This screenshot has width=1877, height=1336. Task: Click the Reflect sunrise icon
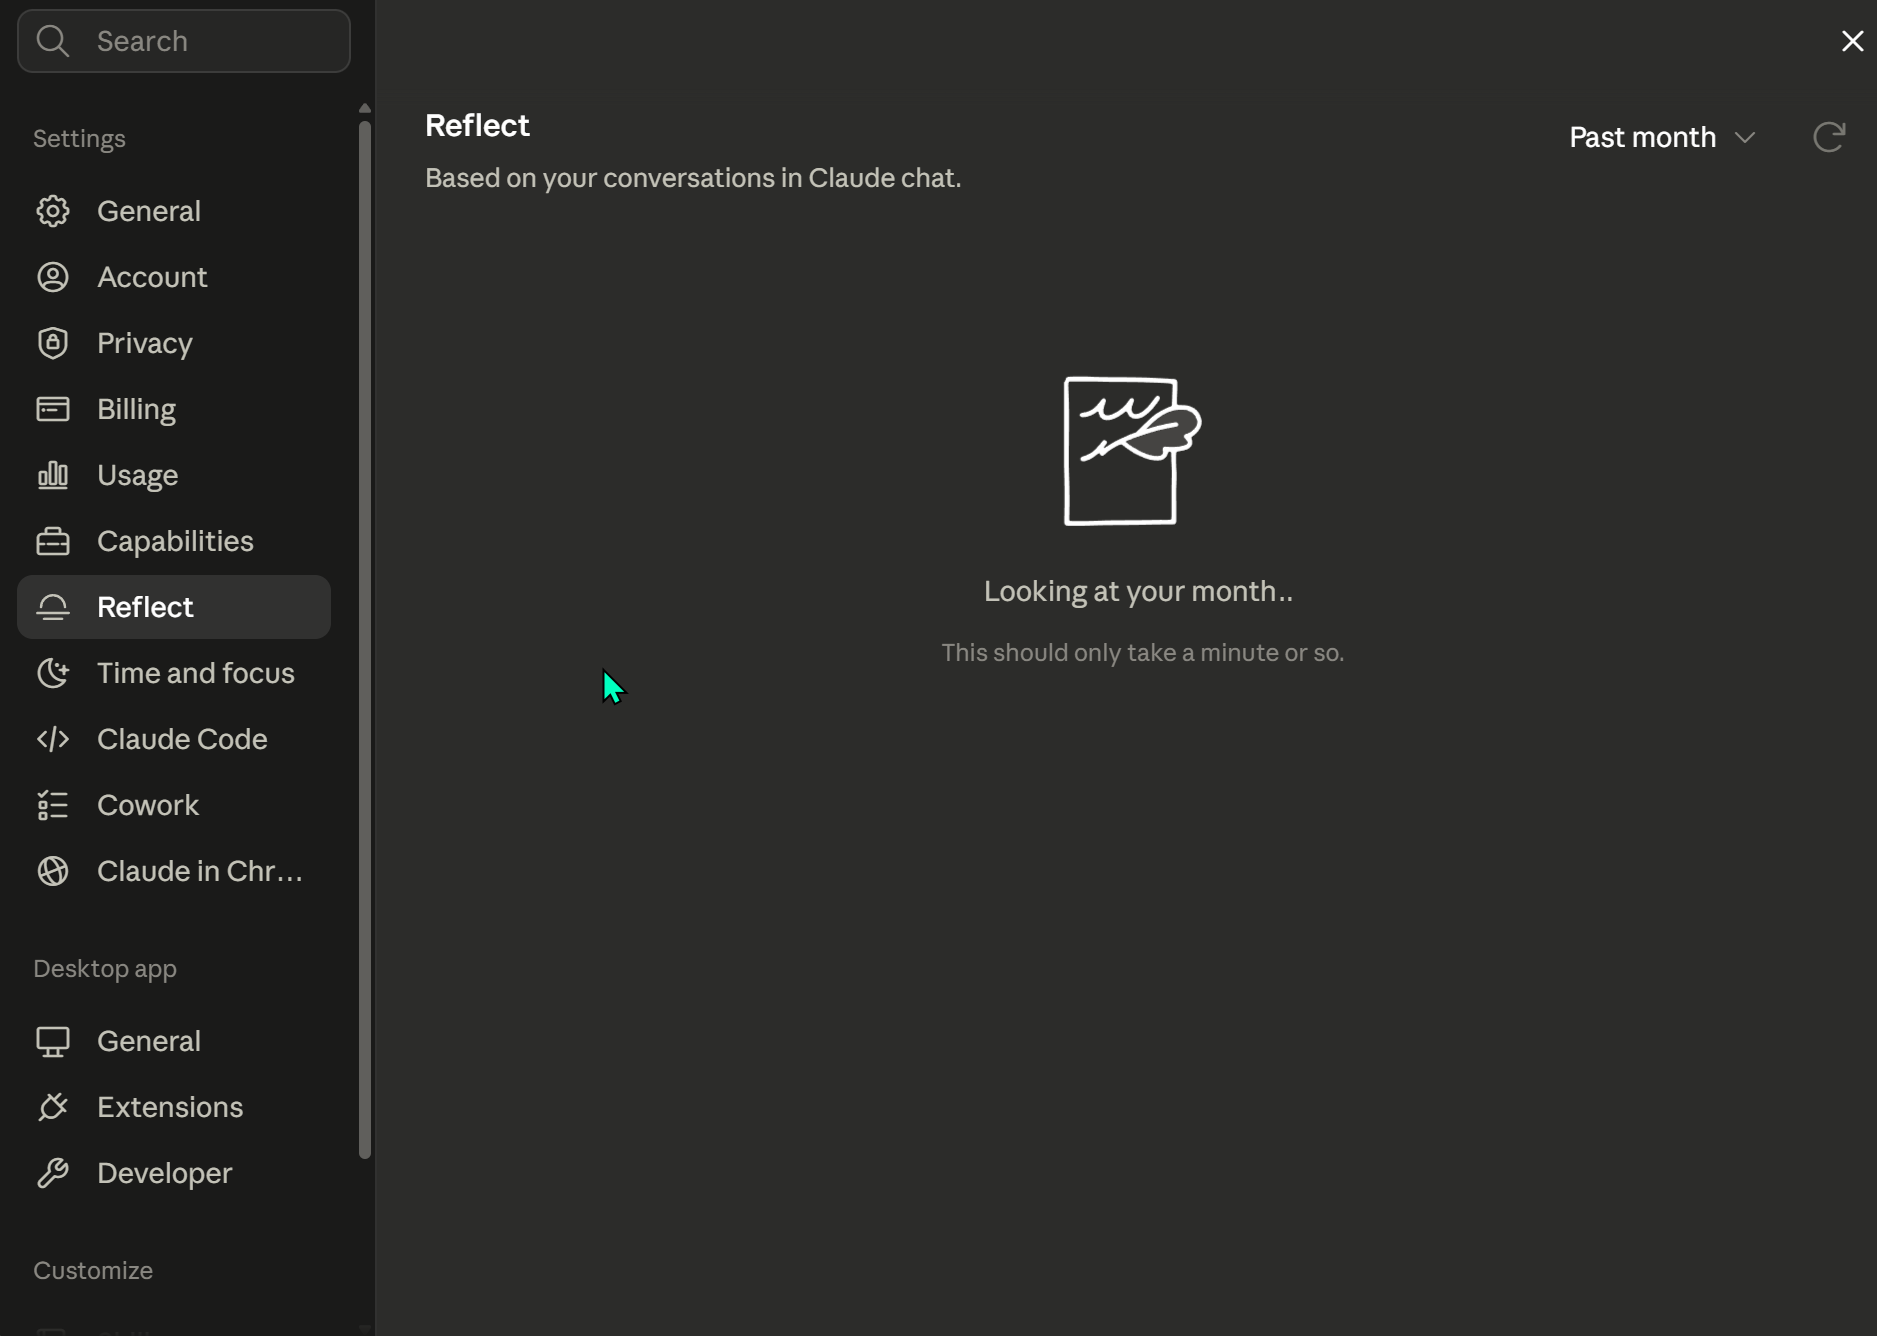tap(53, 607)
